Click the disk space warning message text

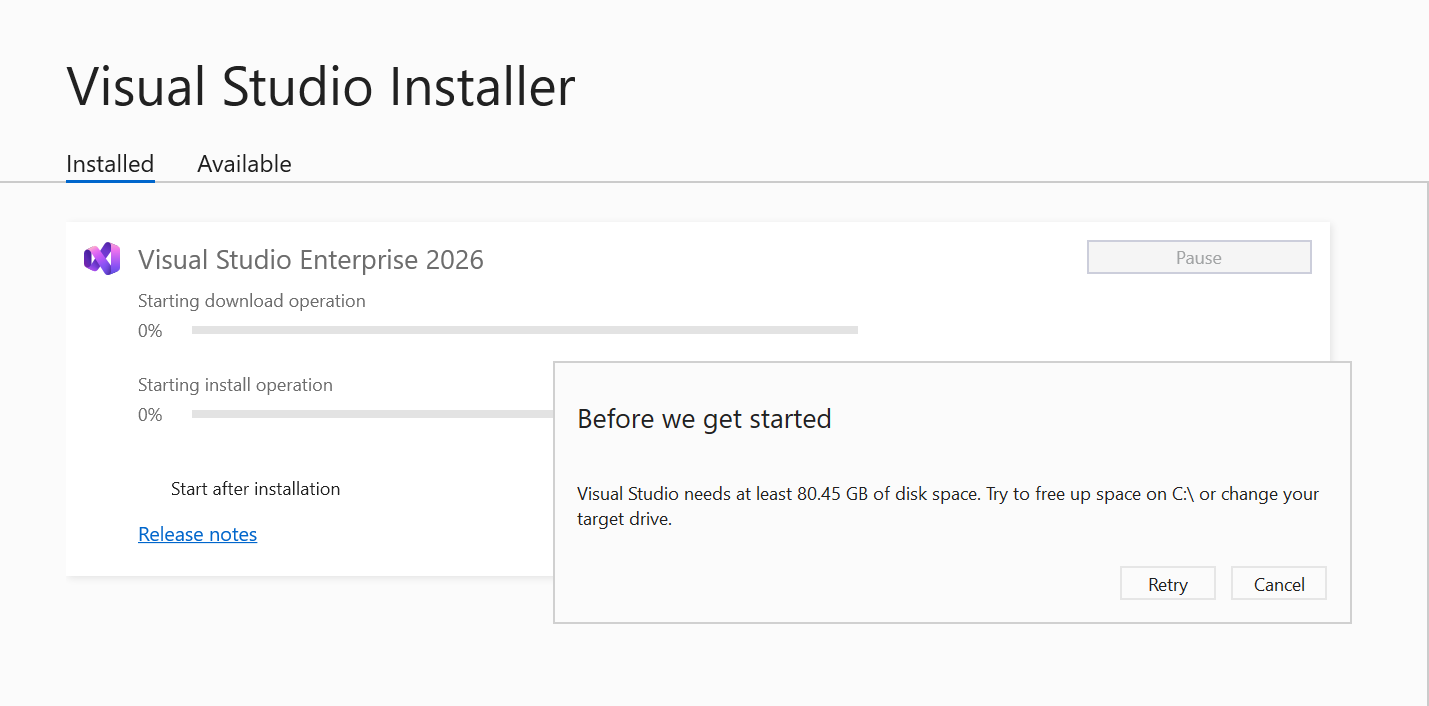pyautogui.click(x=947, y=505)
